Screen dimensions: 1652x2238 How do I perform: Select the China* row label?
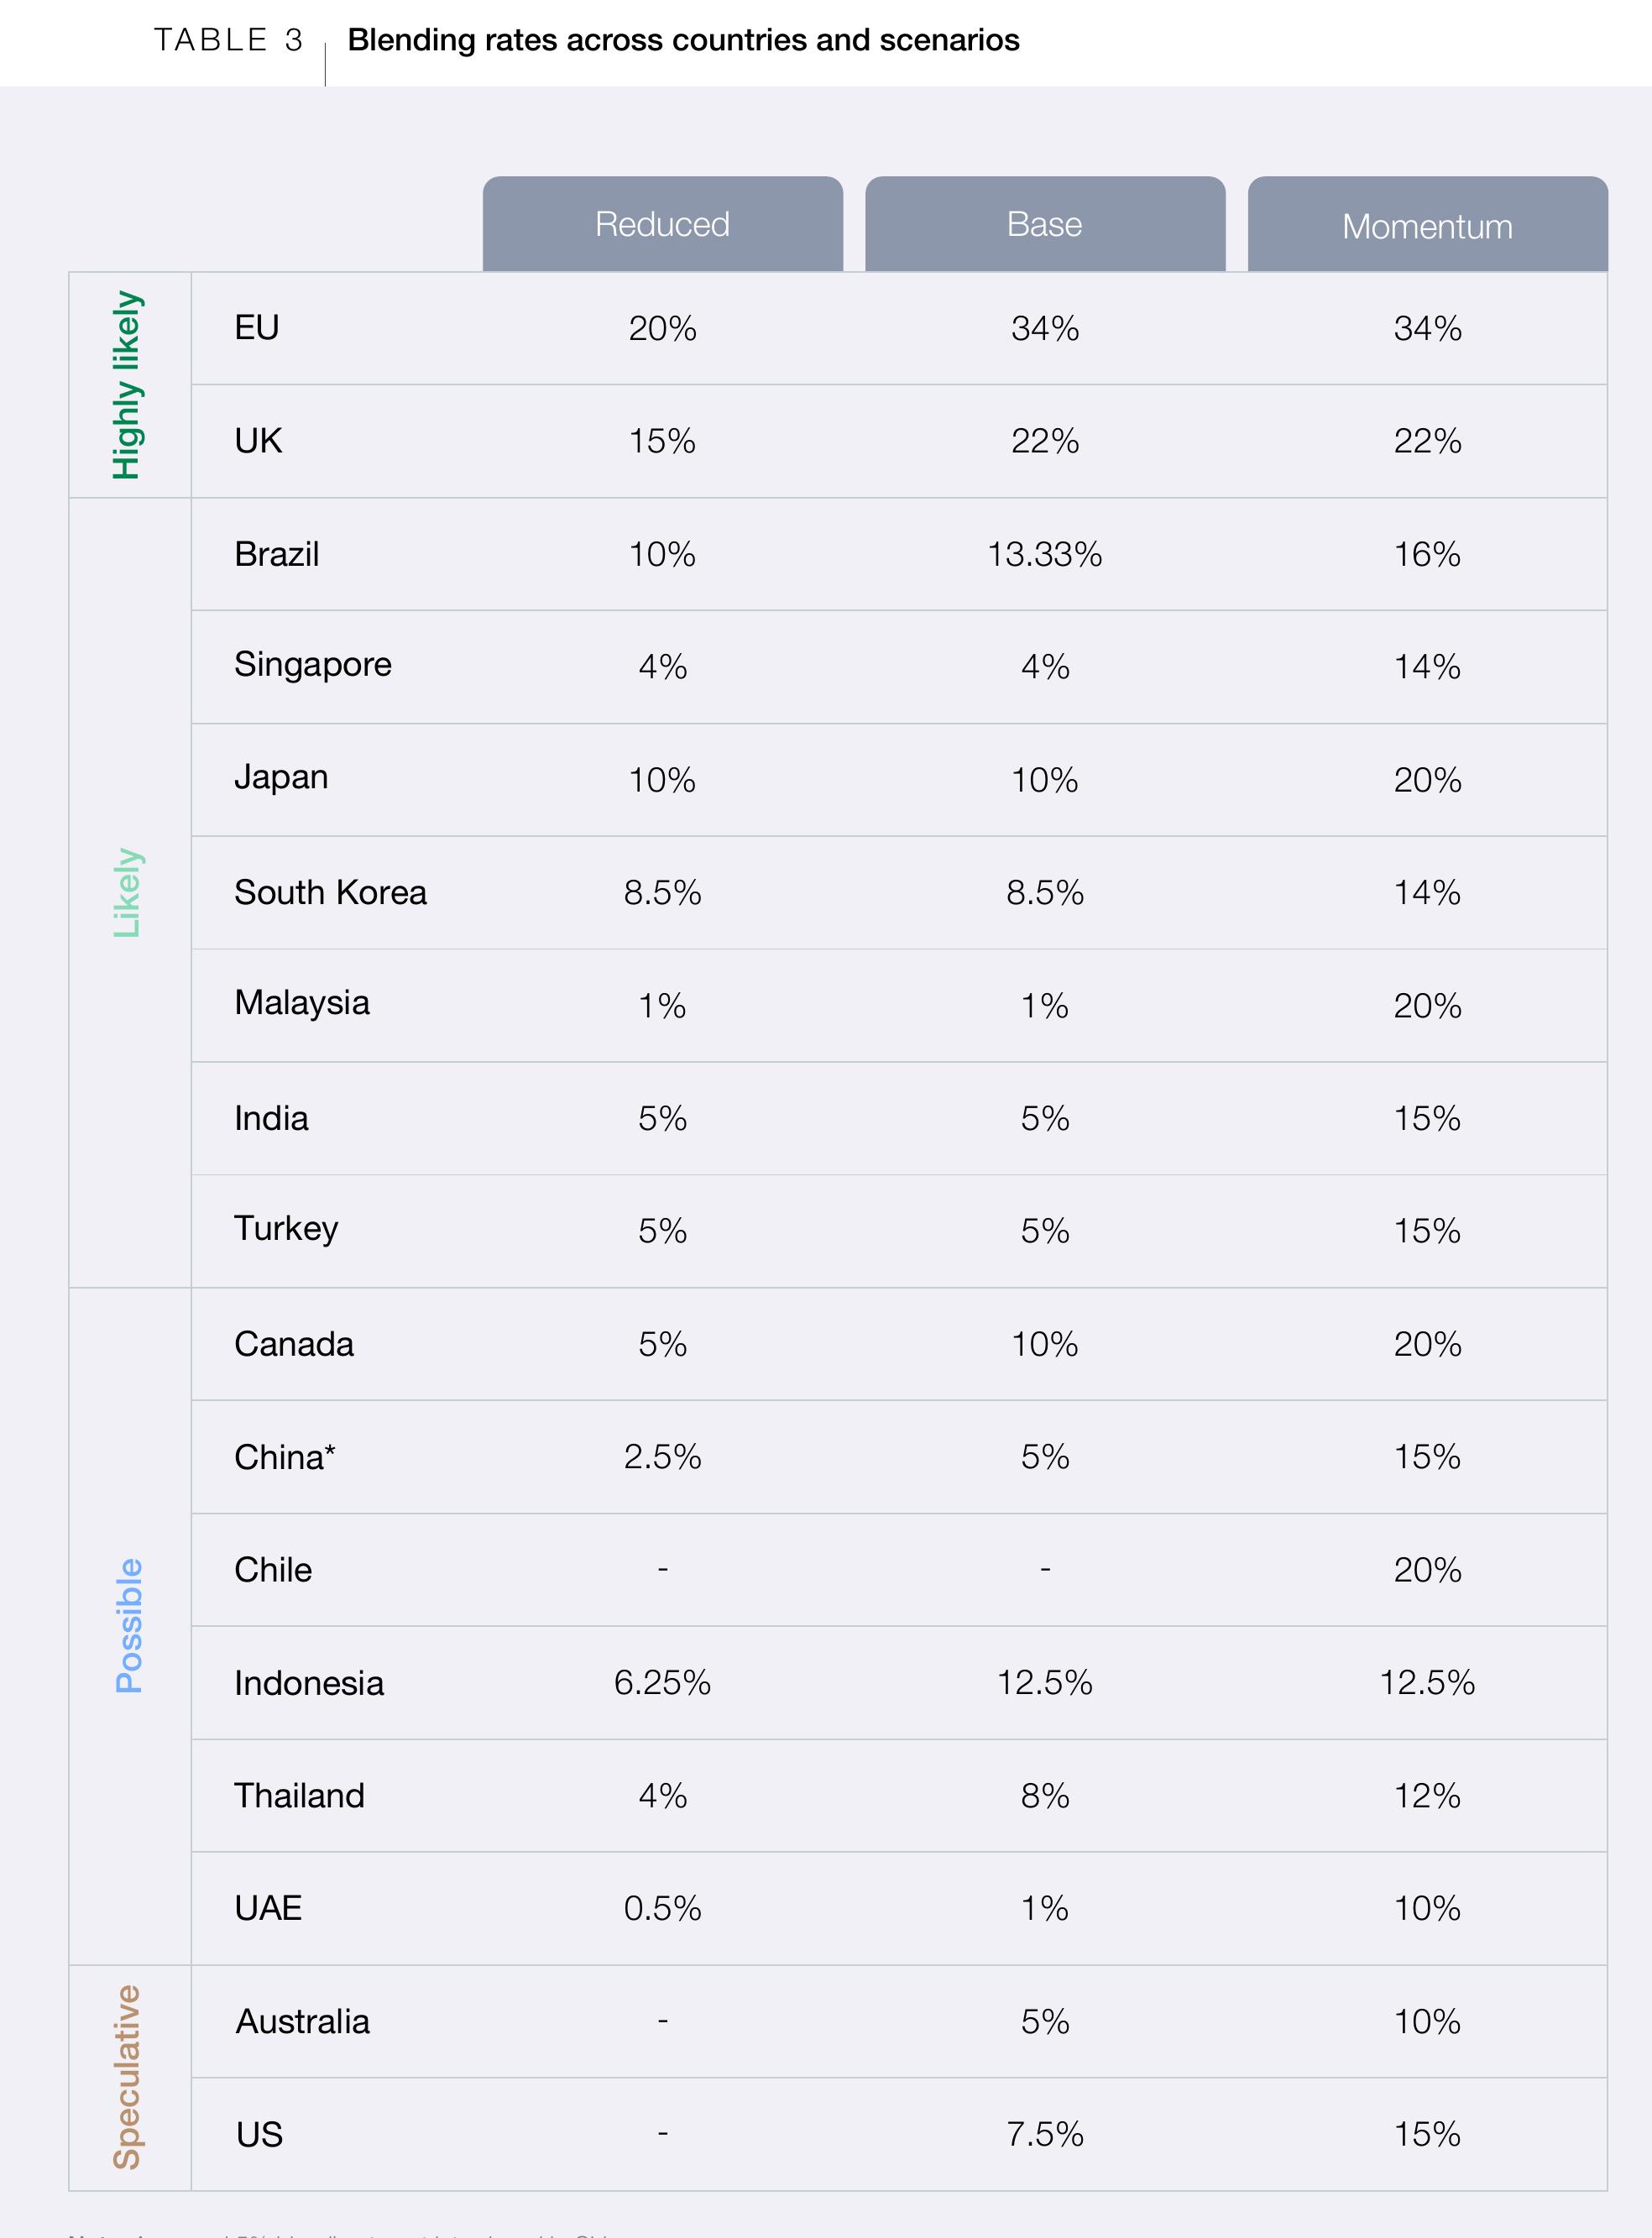[285, 1457]
